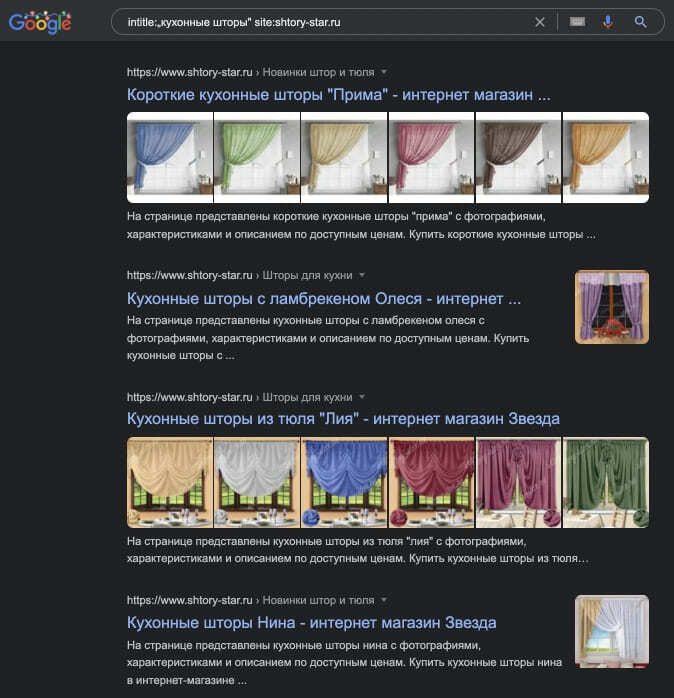Open link Кухонные шторы Нина
This screenshot has height=698, width=674.
(x=312, y=622)
